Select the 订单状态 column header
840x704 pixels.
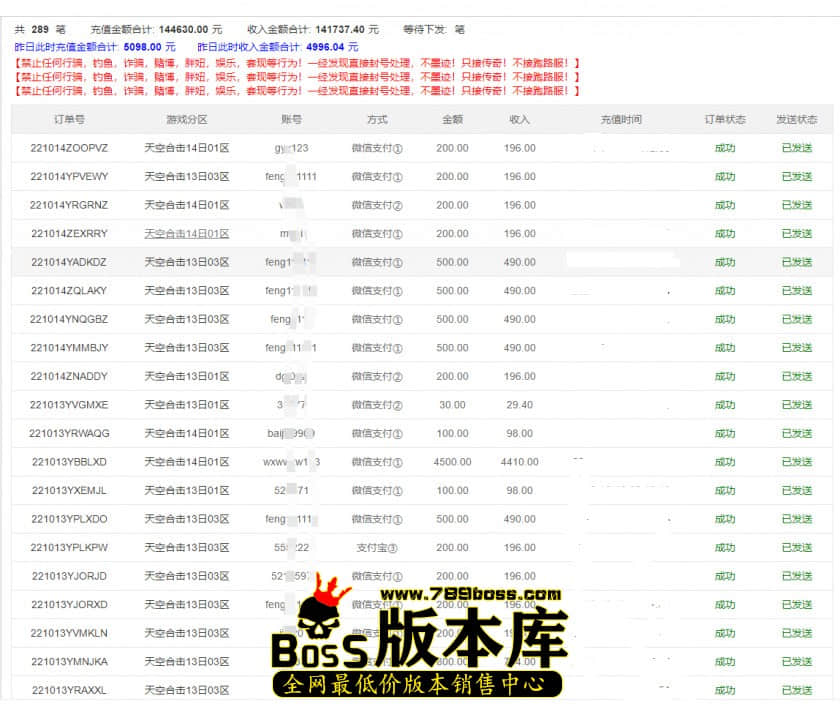(724, 119)
